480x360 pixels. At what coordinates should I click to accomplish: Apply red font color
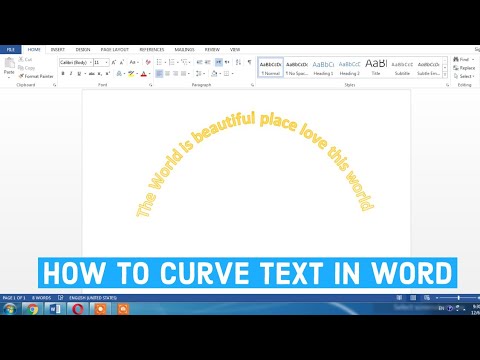coord(144,74)
